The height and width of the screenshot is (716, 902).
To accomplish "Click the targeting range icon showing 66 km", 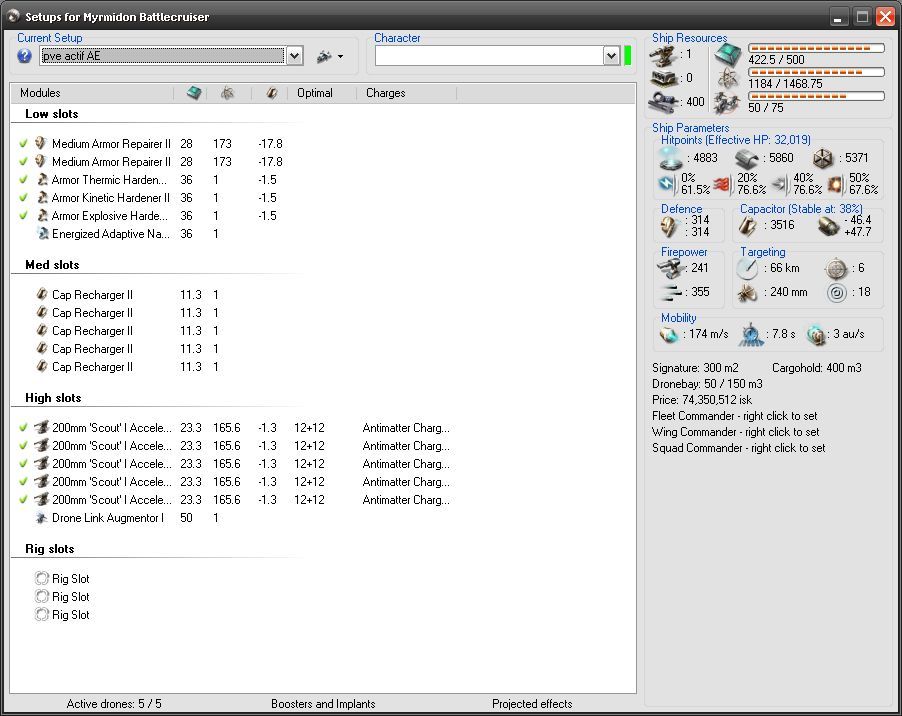I will tap(747, 269).
